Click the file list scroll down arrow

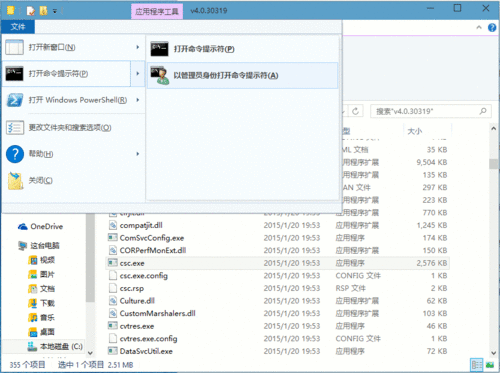point(494,353)
